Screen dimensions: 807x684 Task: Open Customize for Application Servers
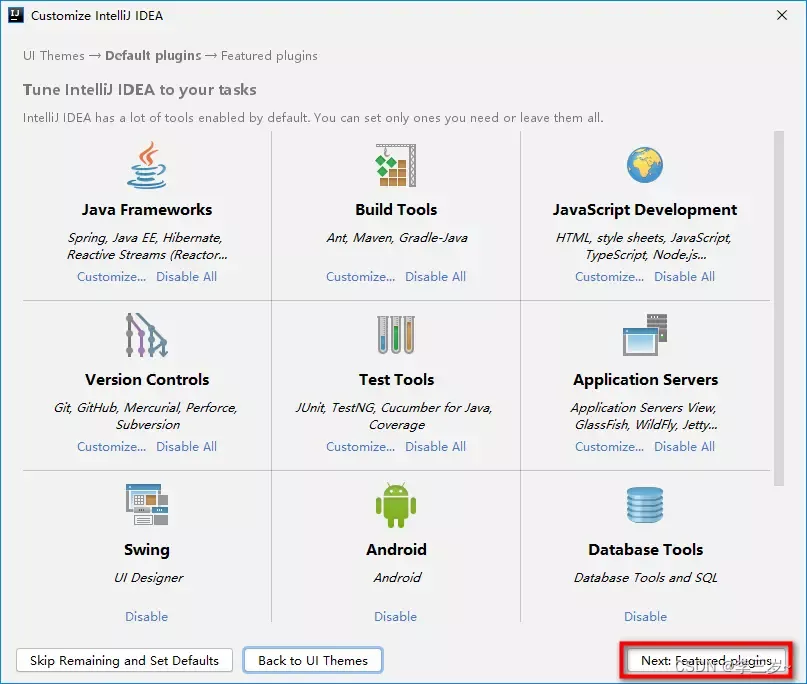[x=609, y=447]
